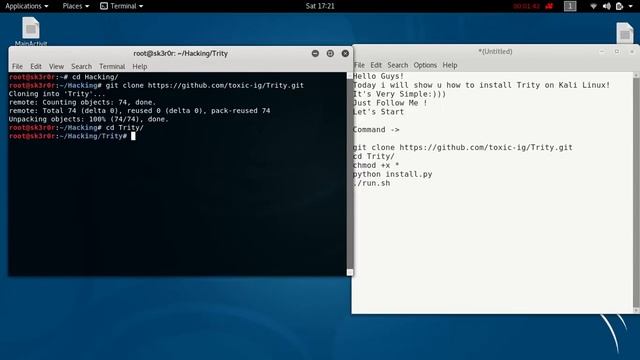Click the 'Command ->' line in editor

pyautogui.click(x=376, y=130)
